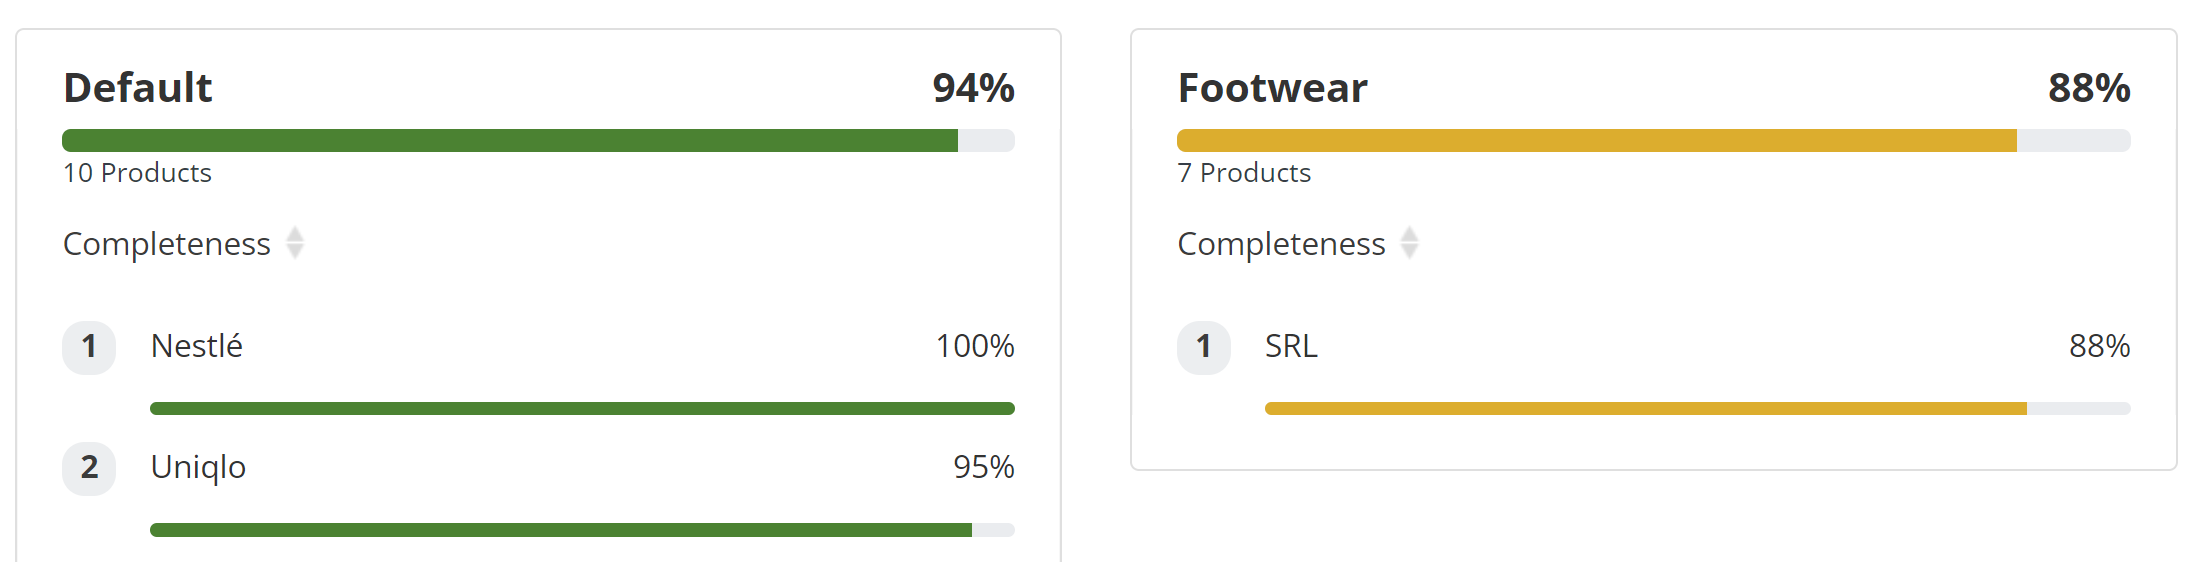Click rank badge 1 beside Nestlé

[x=89, y=347]
